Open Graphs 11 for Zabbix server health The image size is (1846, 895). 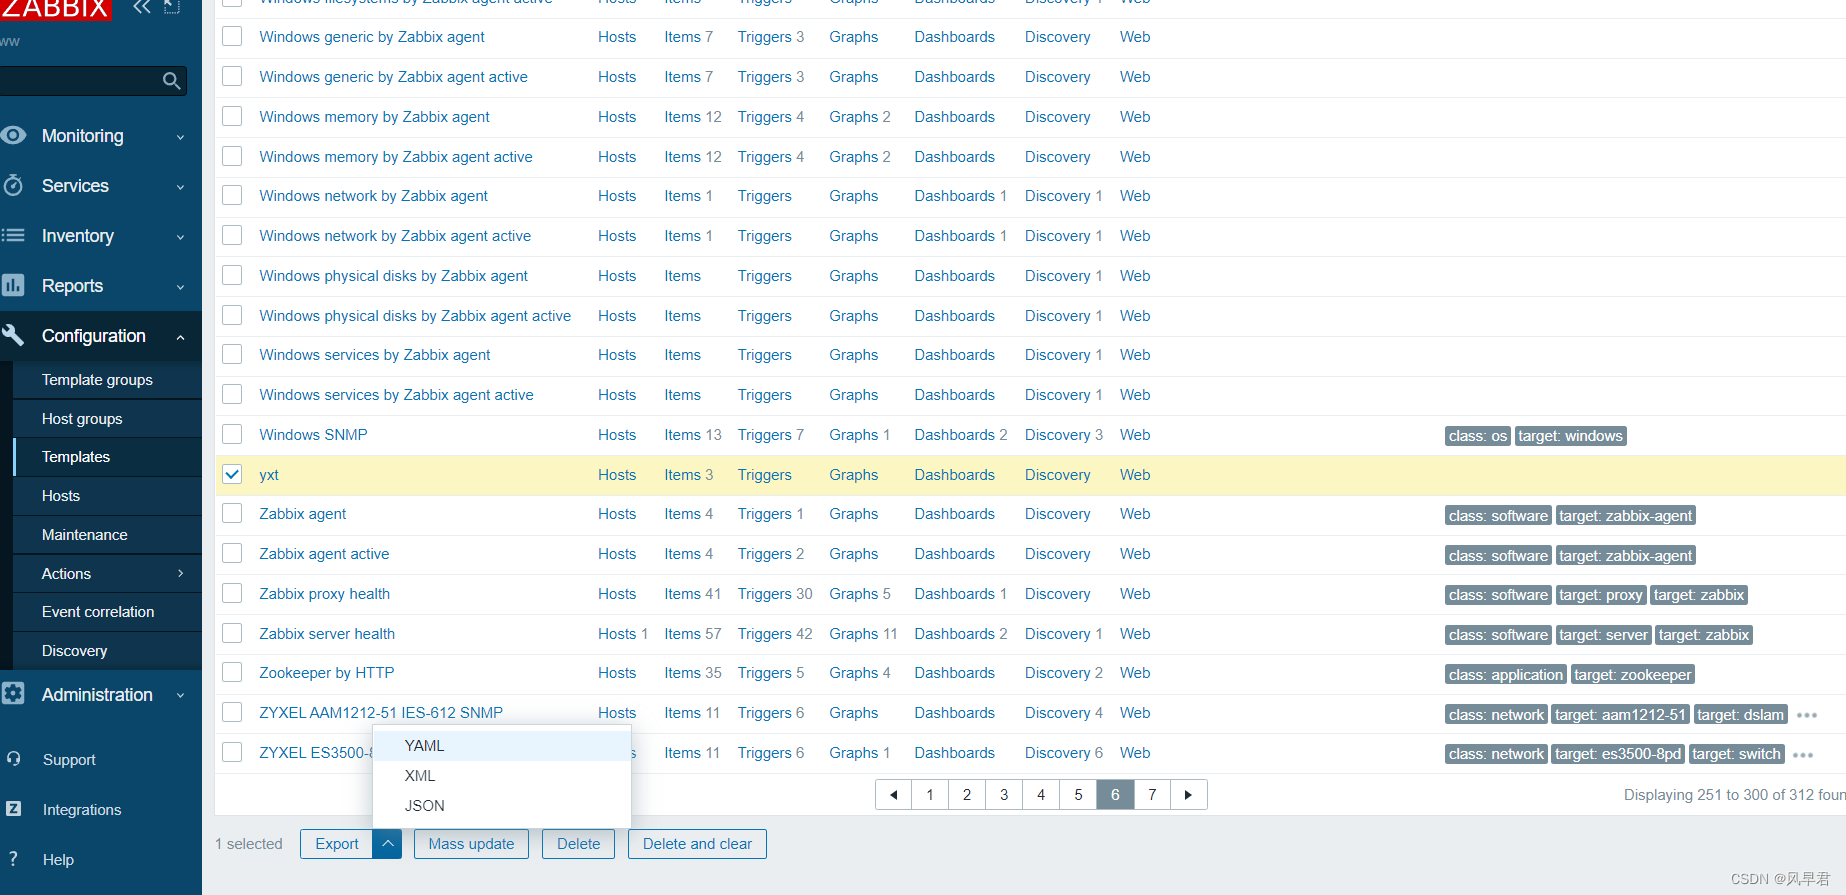point(863,634)
